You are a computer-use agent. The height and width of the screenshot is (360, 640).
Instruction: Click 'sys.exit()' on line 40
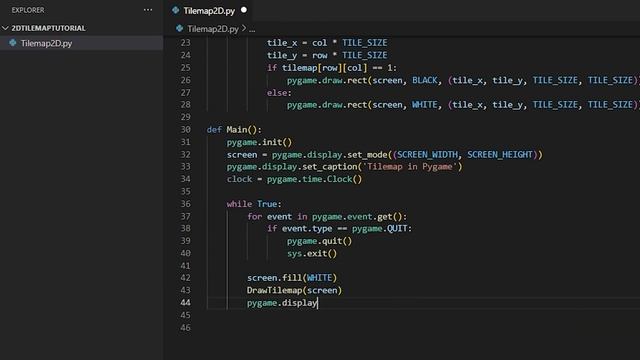(x=312, y=253)
